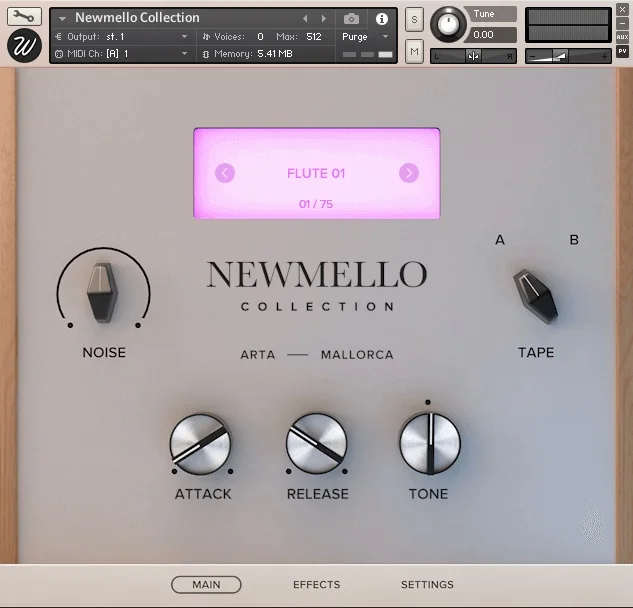Switch to the SETTINGS tab
The height and width of the screenshot is (608, 633).
(x=428, y=585)
